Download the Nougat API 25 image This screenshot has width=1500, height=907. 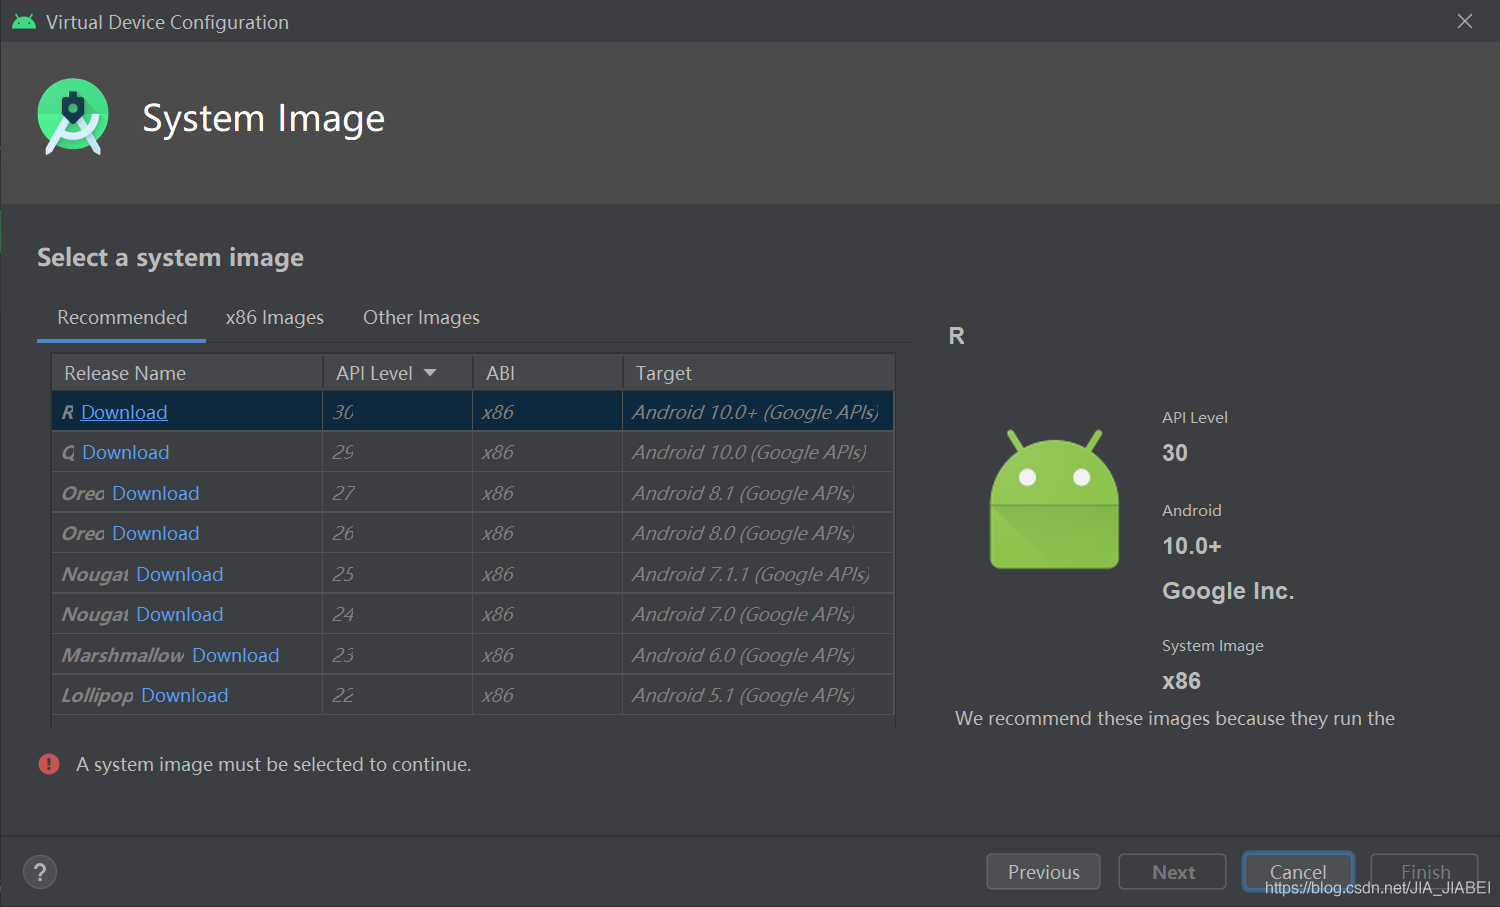[x=180, y=574]
